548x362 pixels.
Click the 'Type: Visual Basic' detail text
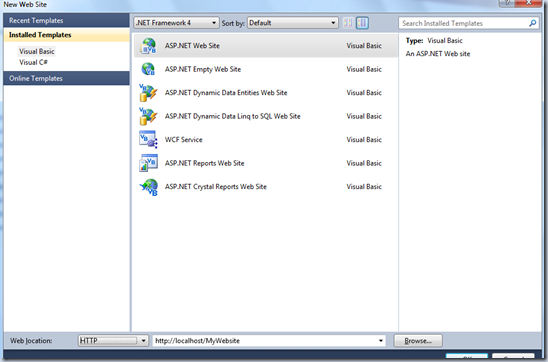[434, 41]
